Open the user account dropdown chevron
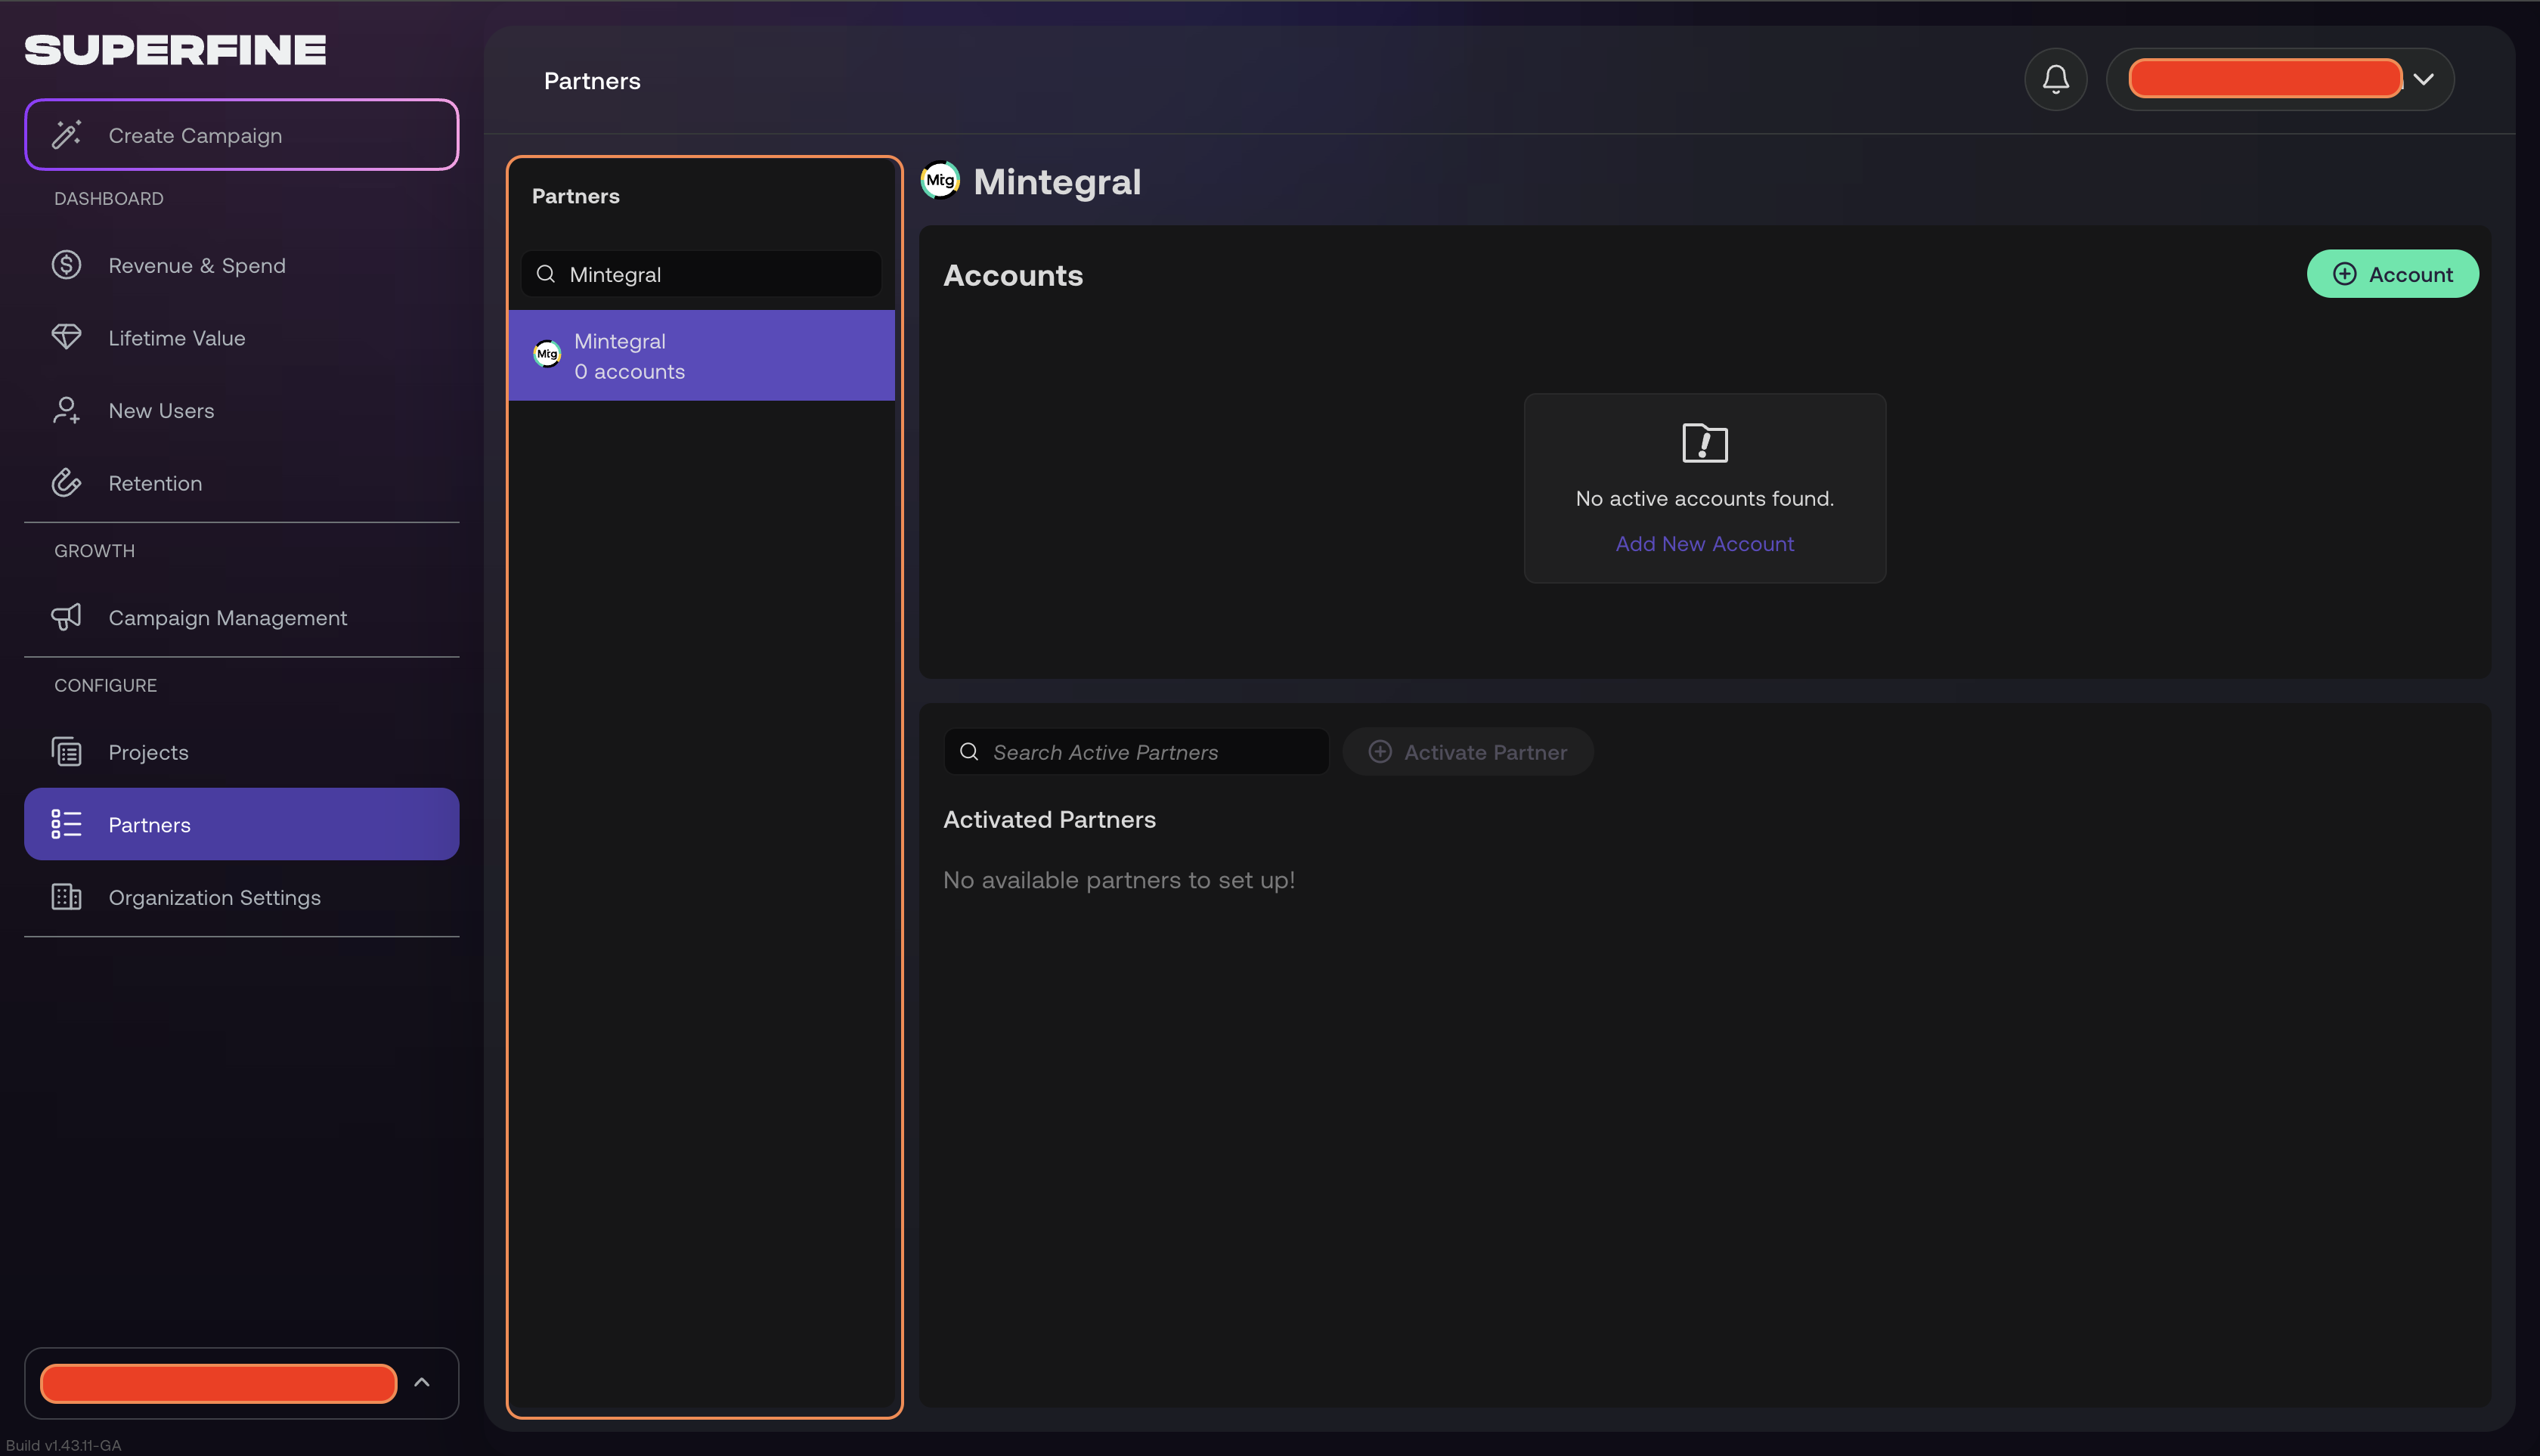Viewport: 2540px width, 1456px height. pyautogui.click(x=2423, y=79)
